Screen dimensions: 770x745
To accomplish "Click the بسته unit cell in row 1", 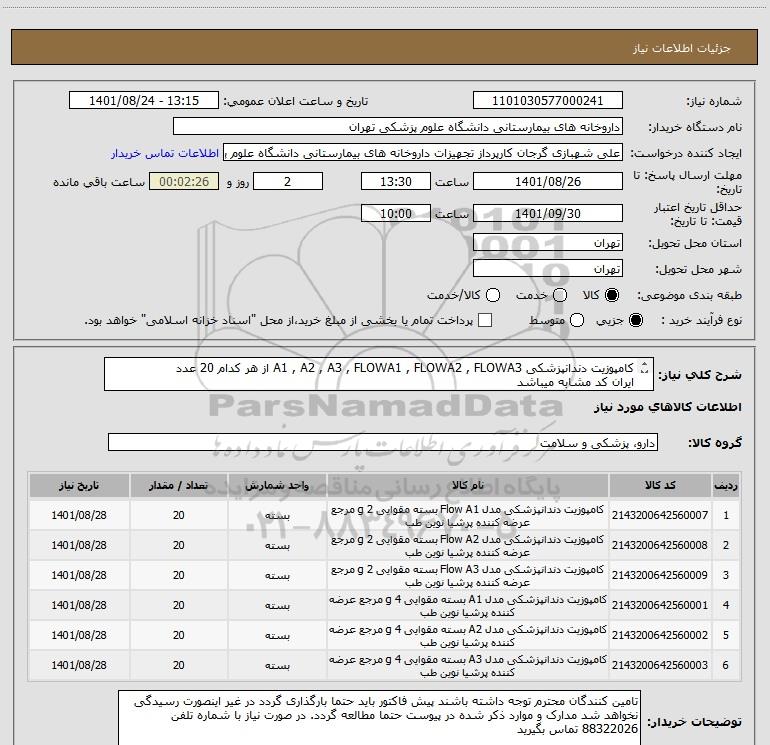I will [277, 516].
